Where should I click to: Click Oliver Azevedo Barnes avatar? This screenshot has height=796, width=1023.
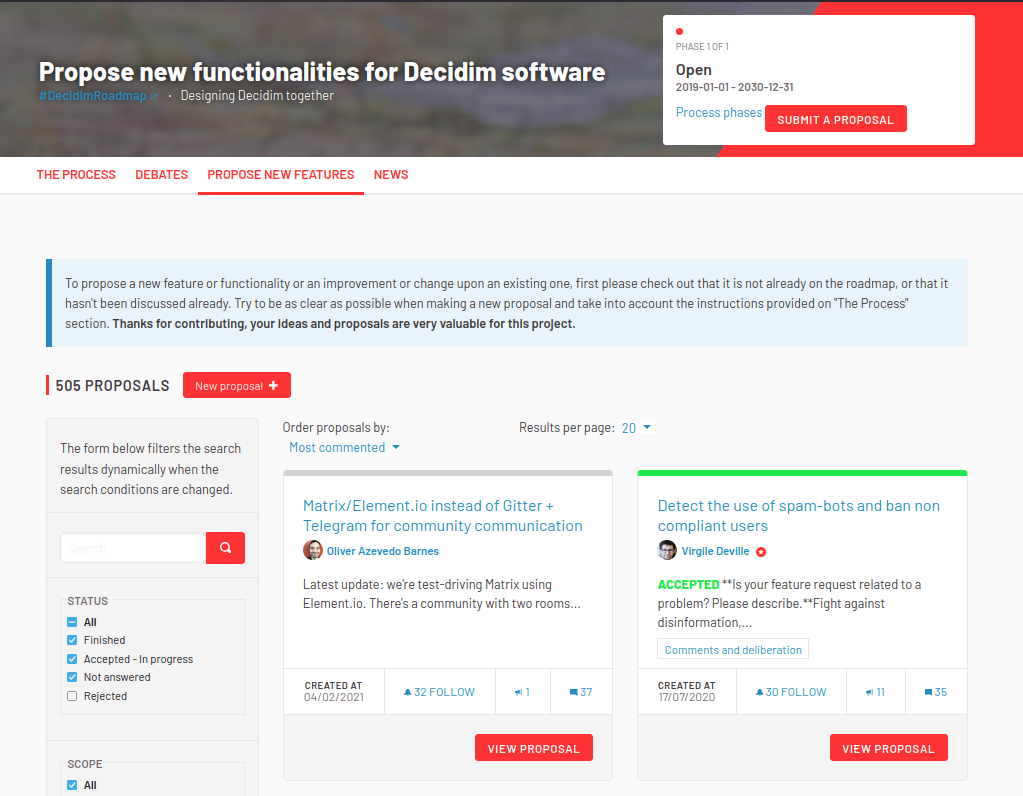313,550
